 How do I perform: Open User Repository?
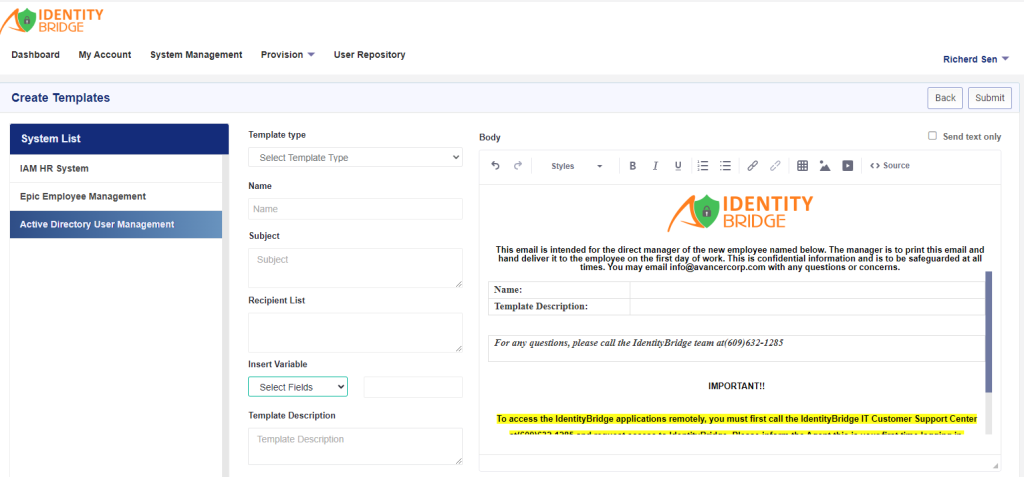click(369, 55)
